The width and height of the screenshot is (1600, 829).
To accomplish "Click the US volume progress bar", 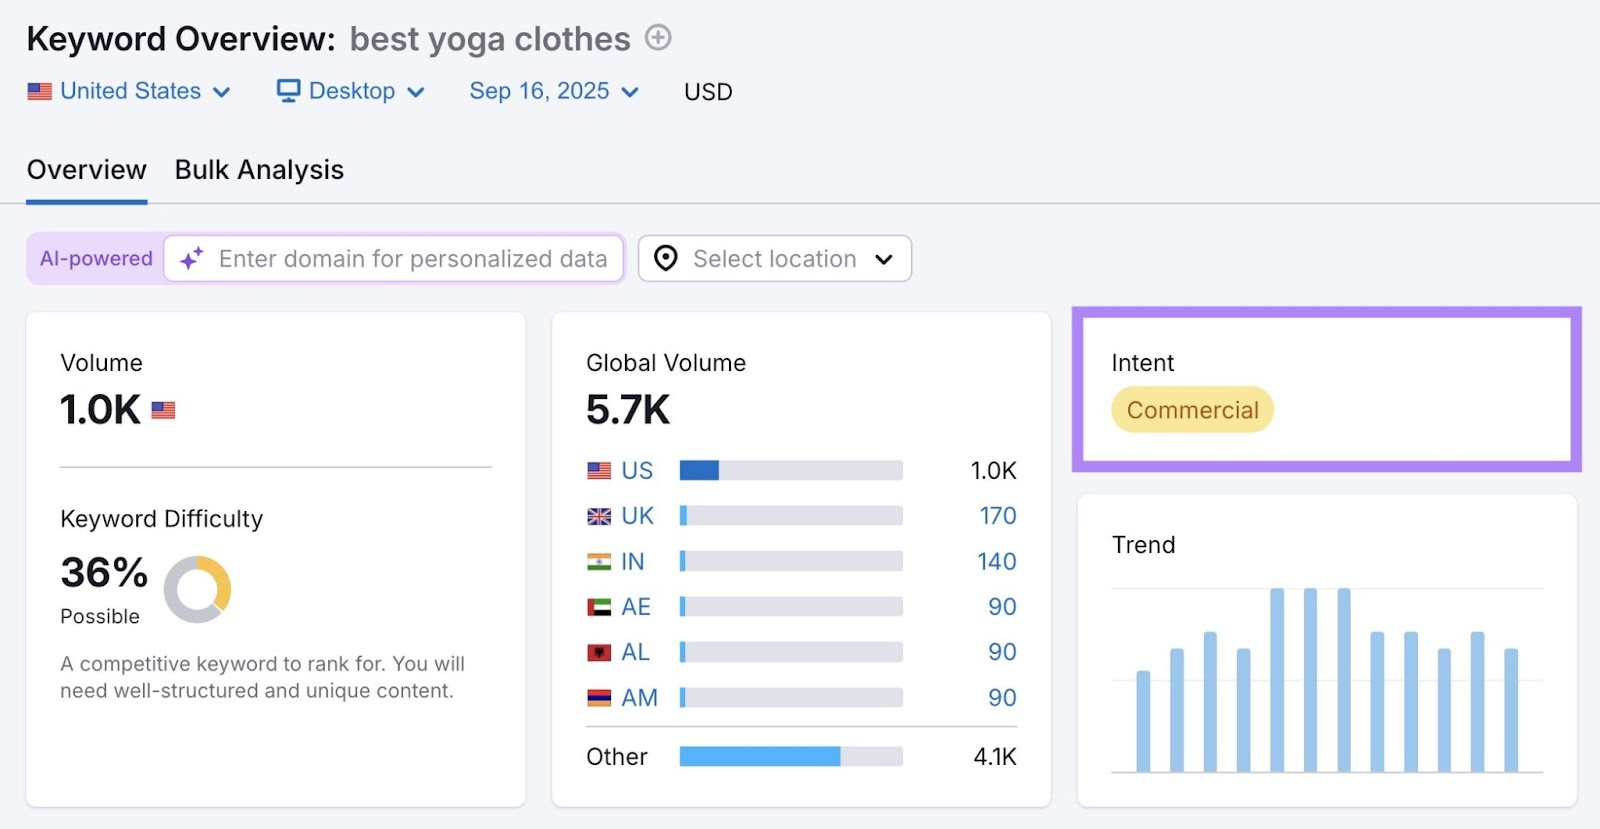I will (790, 471).
